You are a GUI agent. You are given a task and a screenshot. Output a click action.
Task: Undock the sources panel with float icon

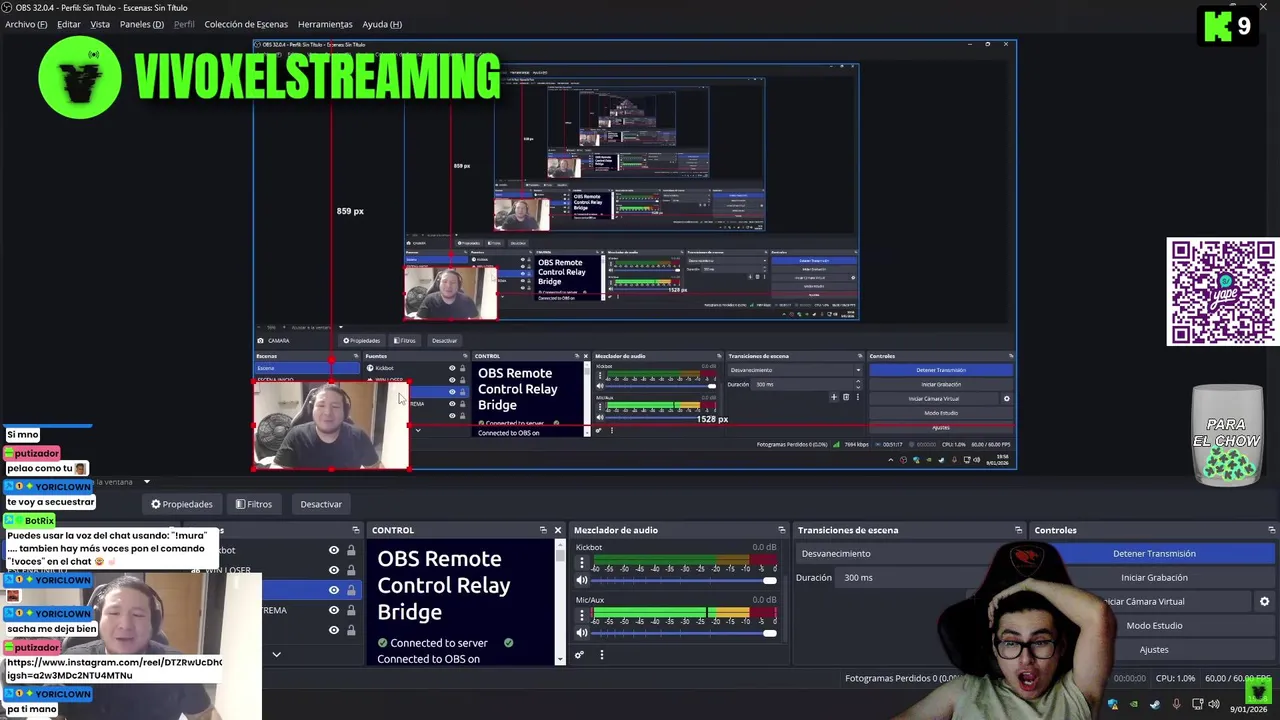coord(355,530)
